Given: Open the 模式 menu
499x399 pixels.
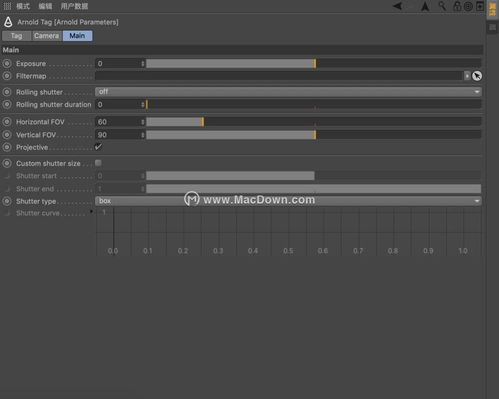Looking at the screenshot, I should click(23, 6).
